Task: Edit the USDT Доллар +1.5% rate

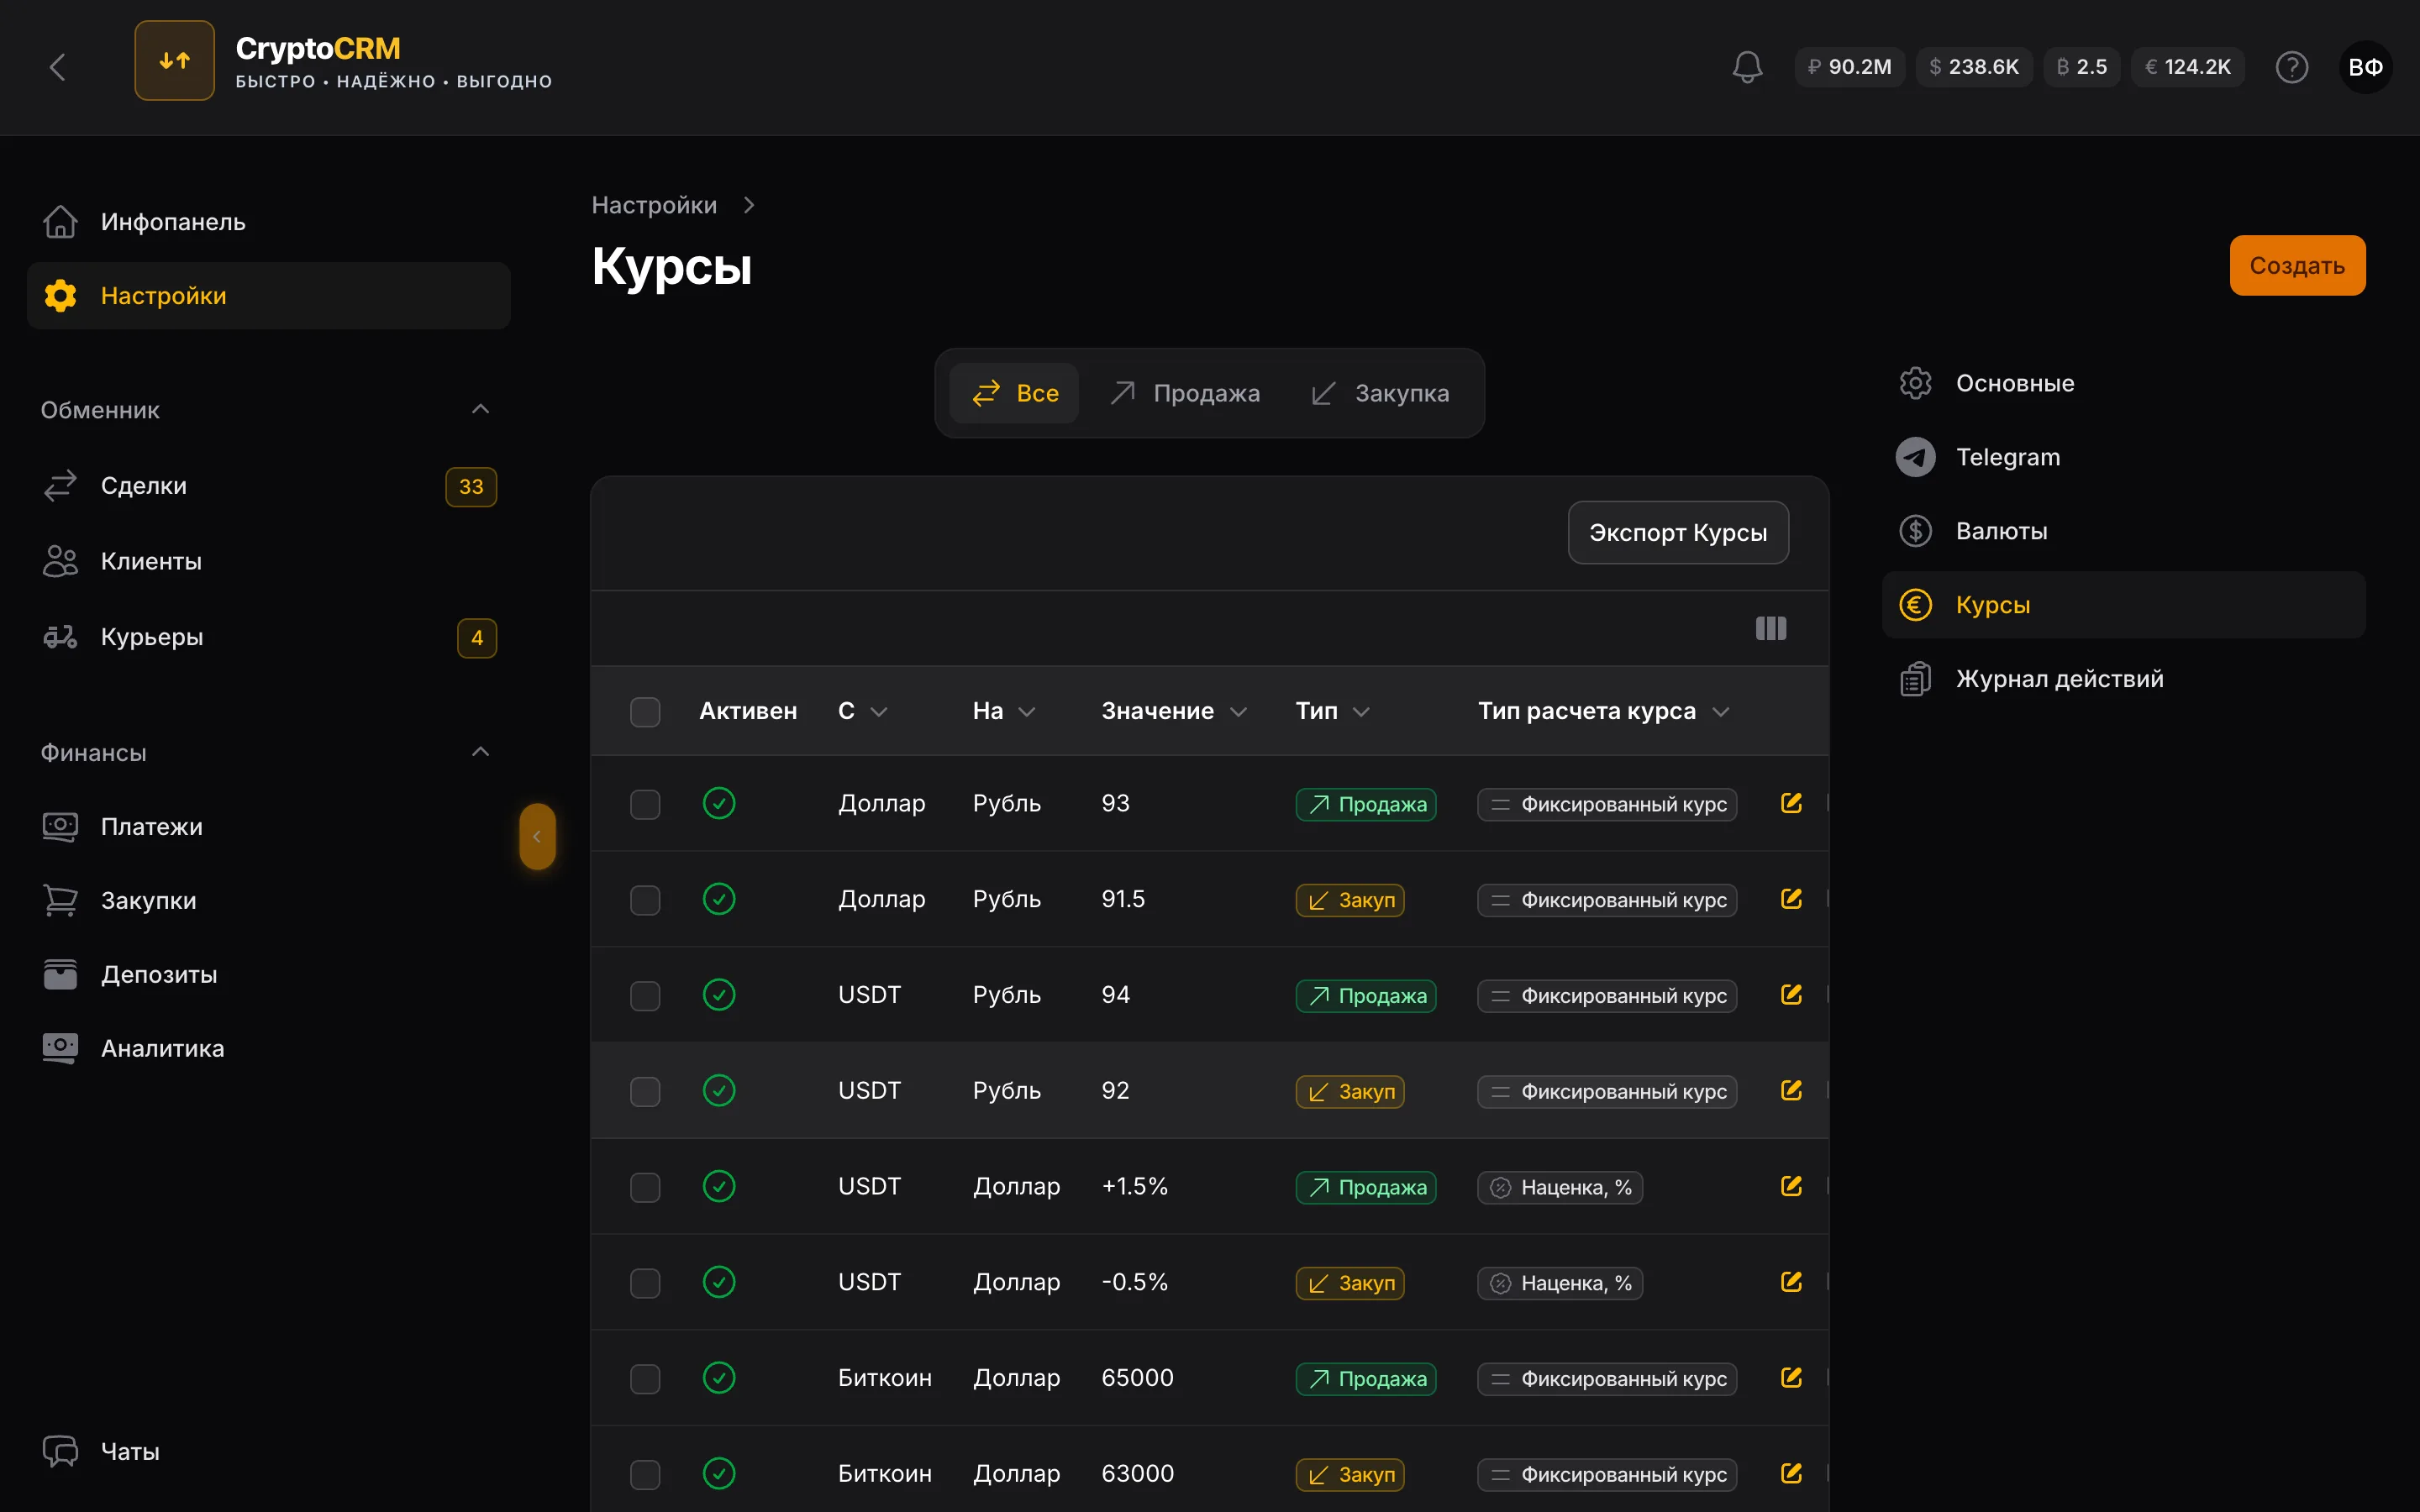Action: pyautogui.click(x=1791, y=1186)
